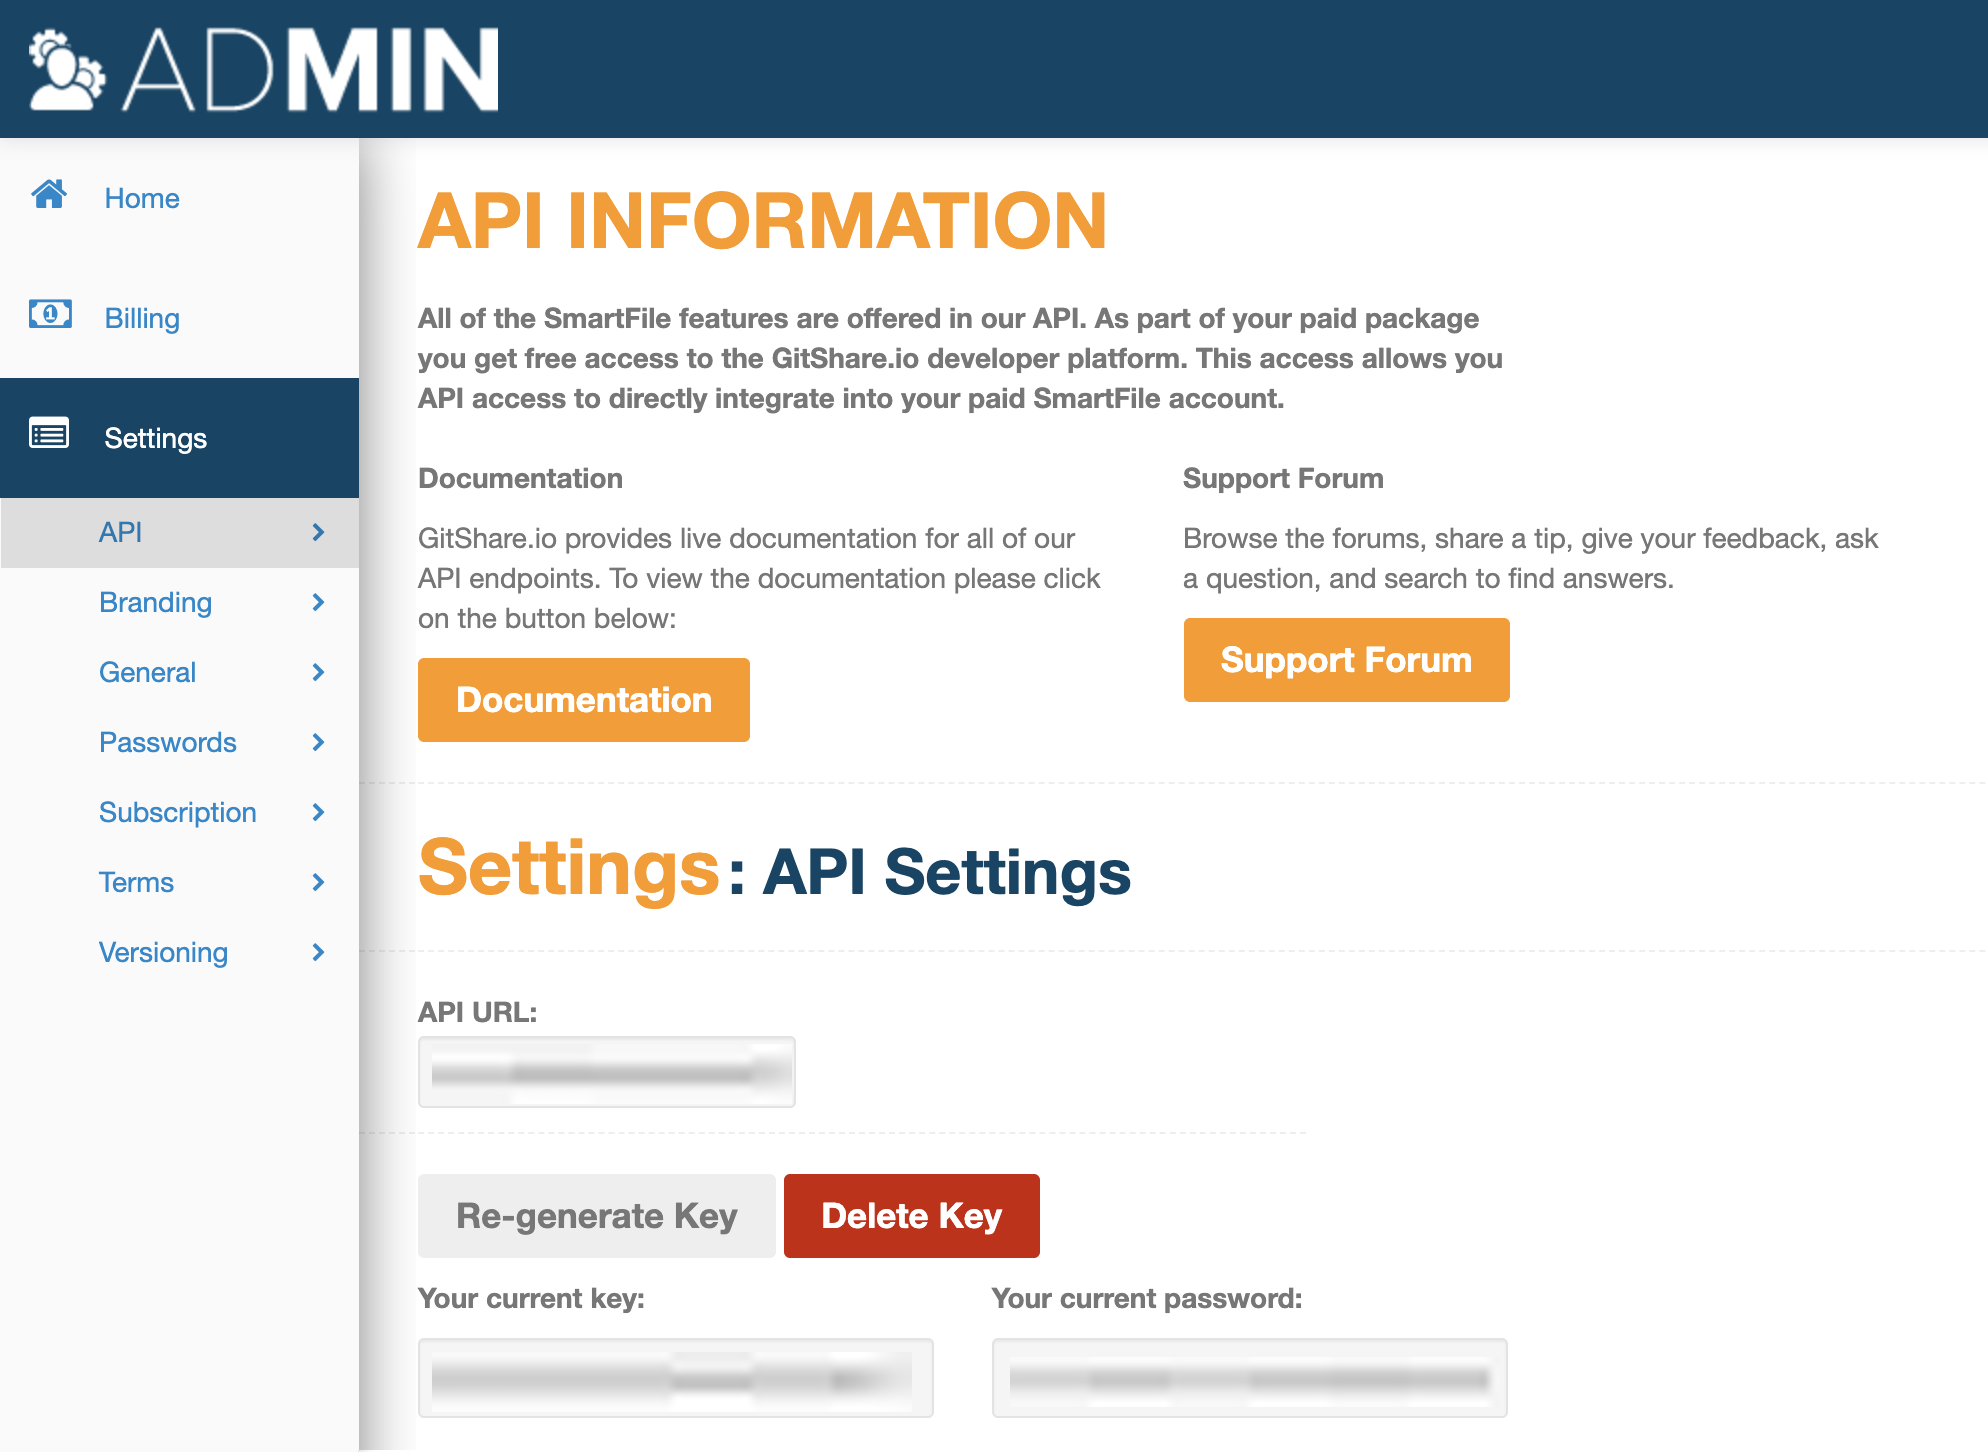Click the chevron next to Terms
The image size is (1988, 1452).
point(318,882)
